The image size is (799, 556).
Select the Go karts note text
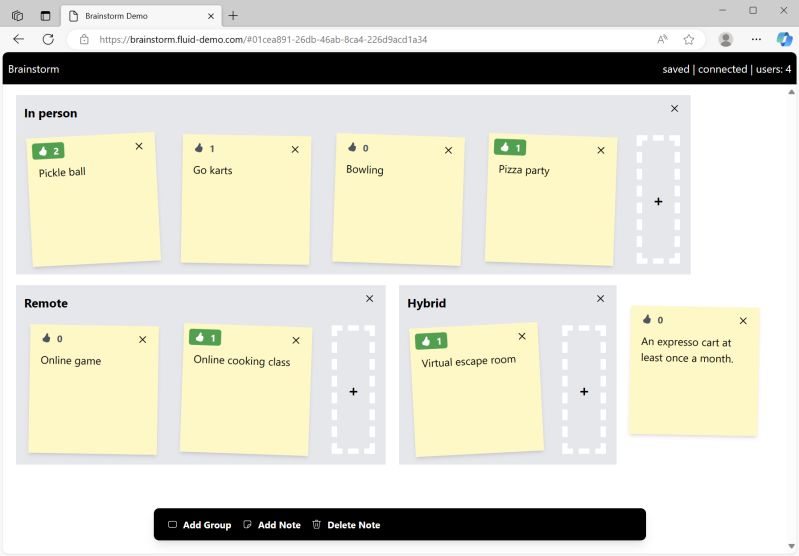click(x=212, y=170)
